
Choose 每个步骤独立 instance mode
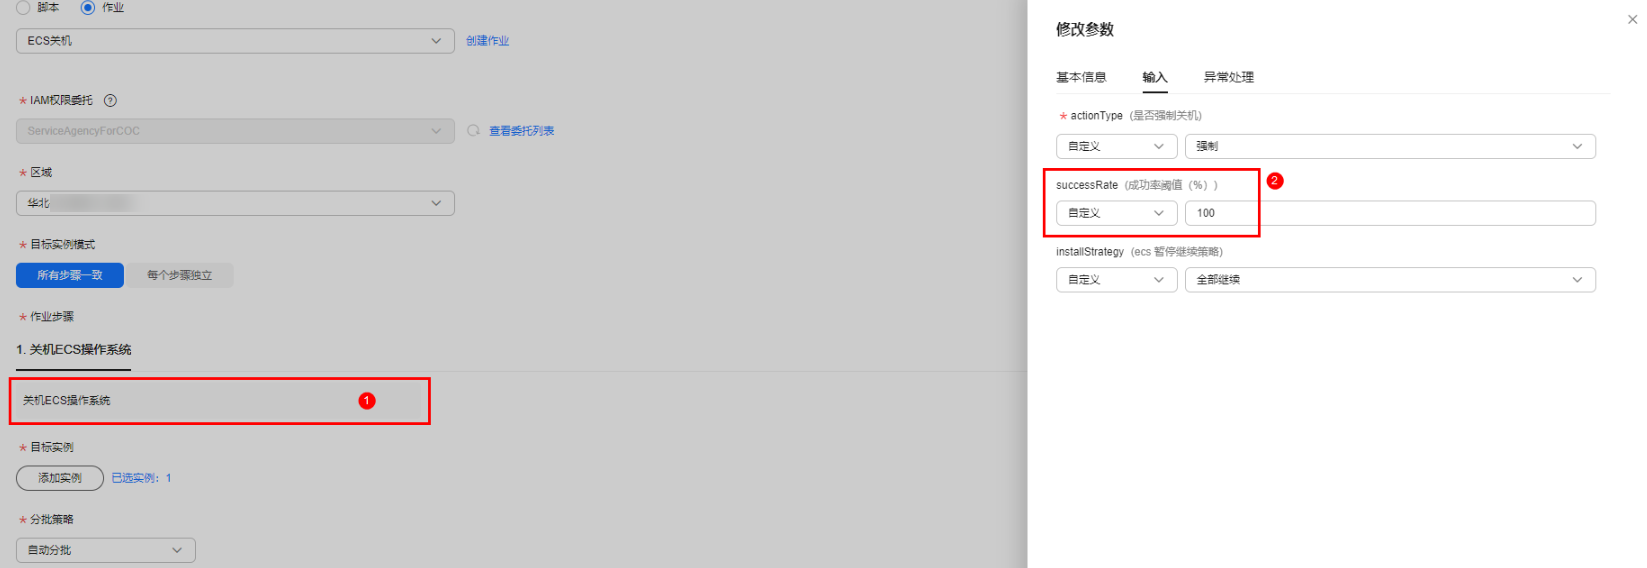click(180, 275)
